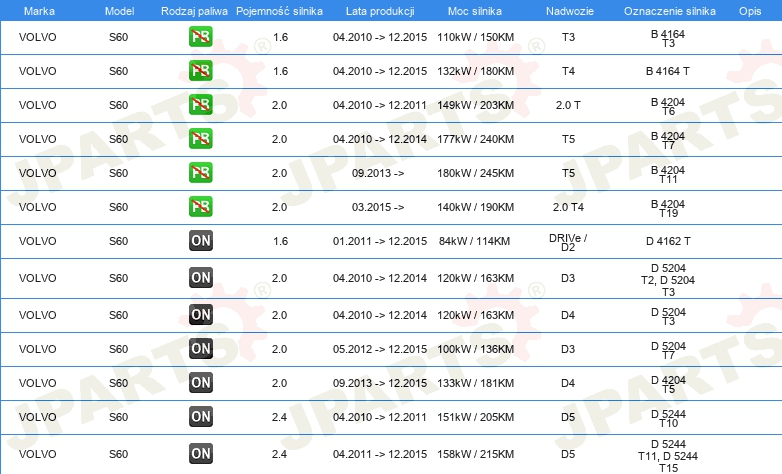Screen dimensions: 782x474
Task: Click the petrol icon in the 140kW / 190KM row
Action: point(200,207)
